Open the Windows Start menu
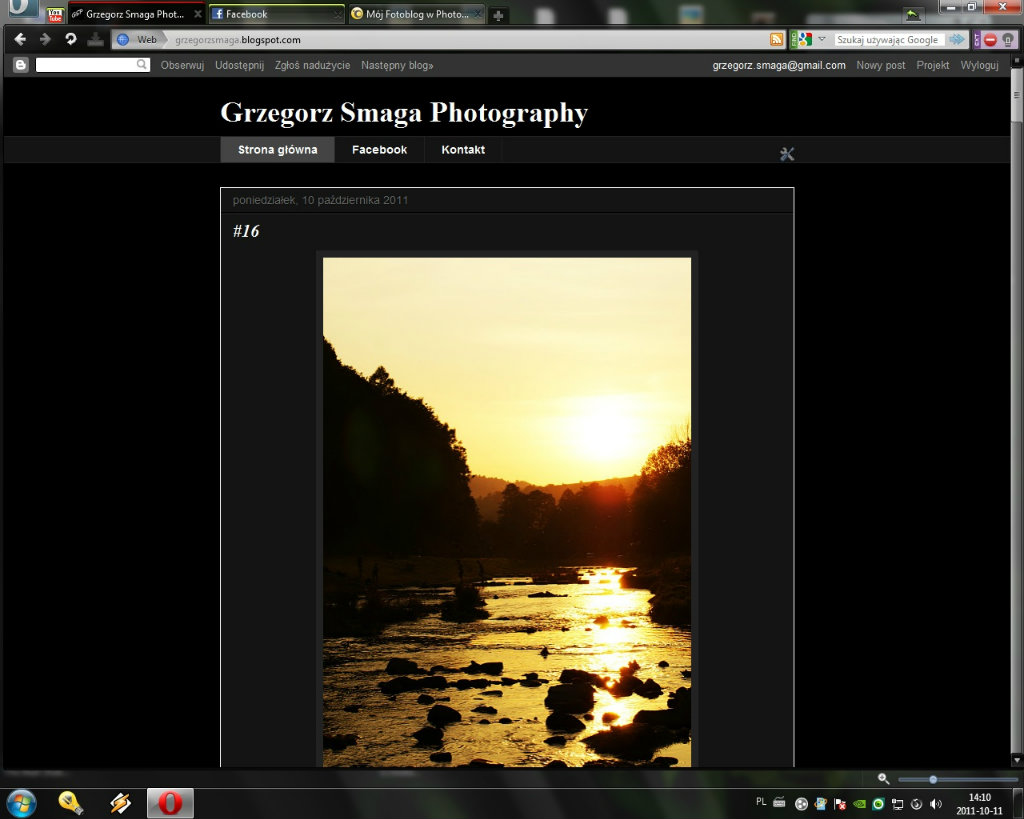This screenshot has height=819, width=1024. (x=22, y=803)
